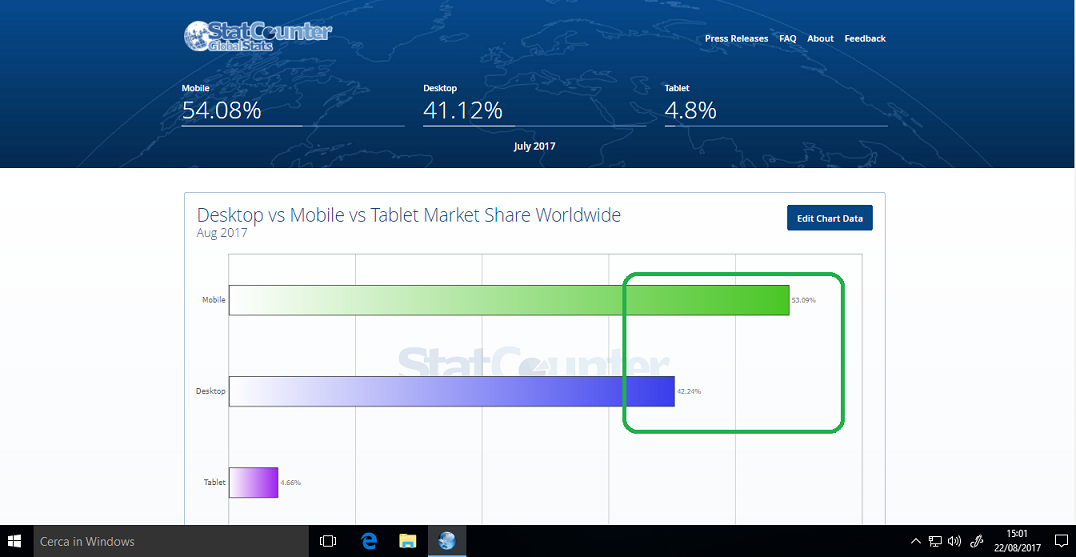This screenshot has width=1076, height=557.
Task: Open File Explorer from the taskbar
Action: pos(408,541)
